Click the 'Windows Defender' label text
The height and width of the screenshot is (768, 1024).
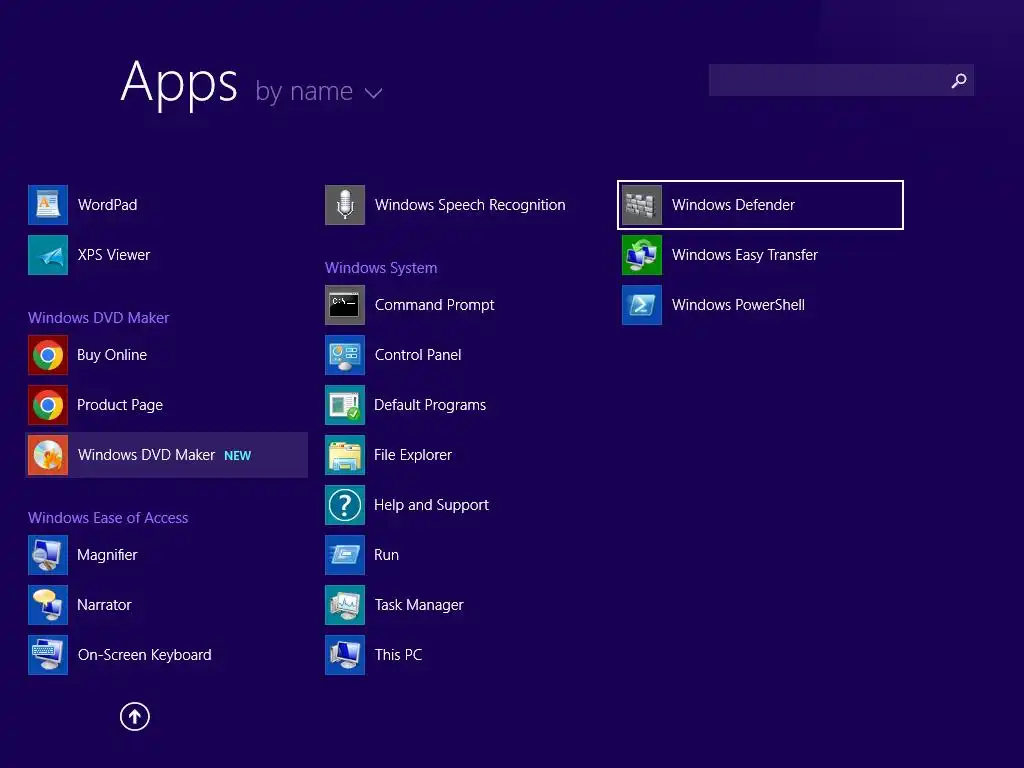click(733, 204)
